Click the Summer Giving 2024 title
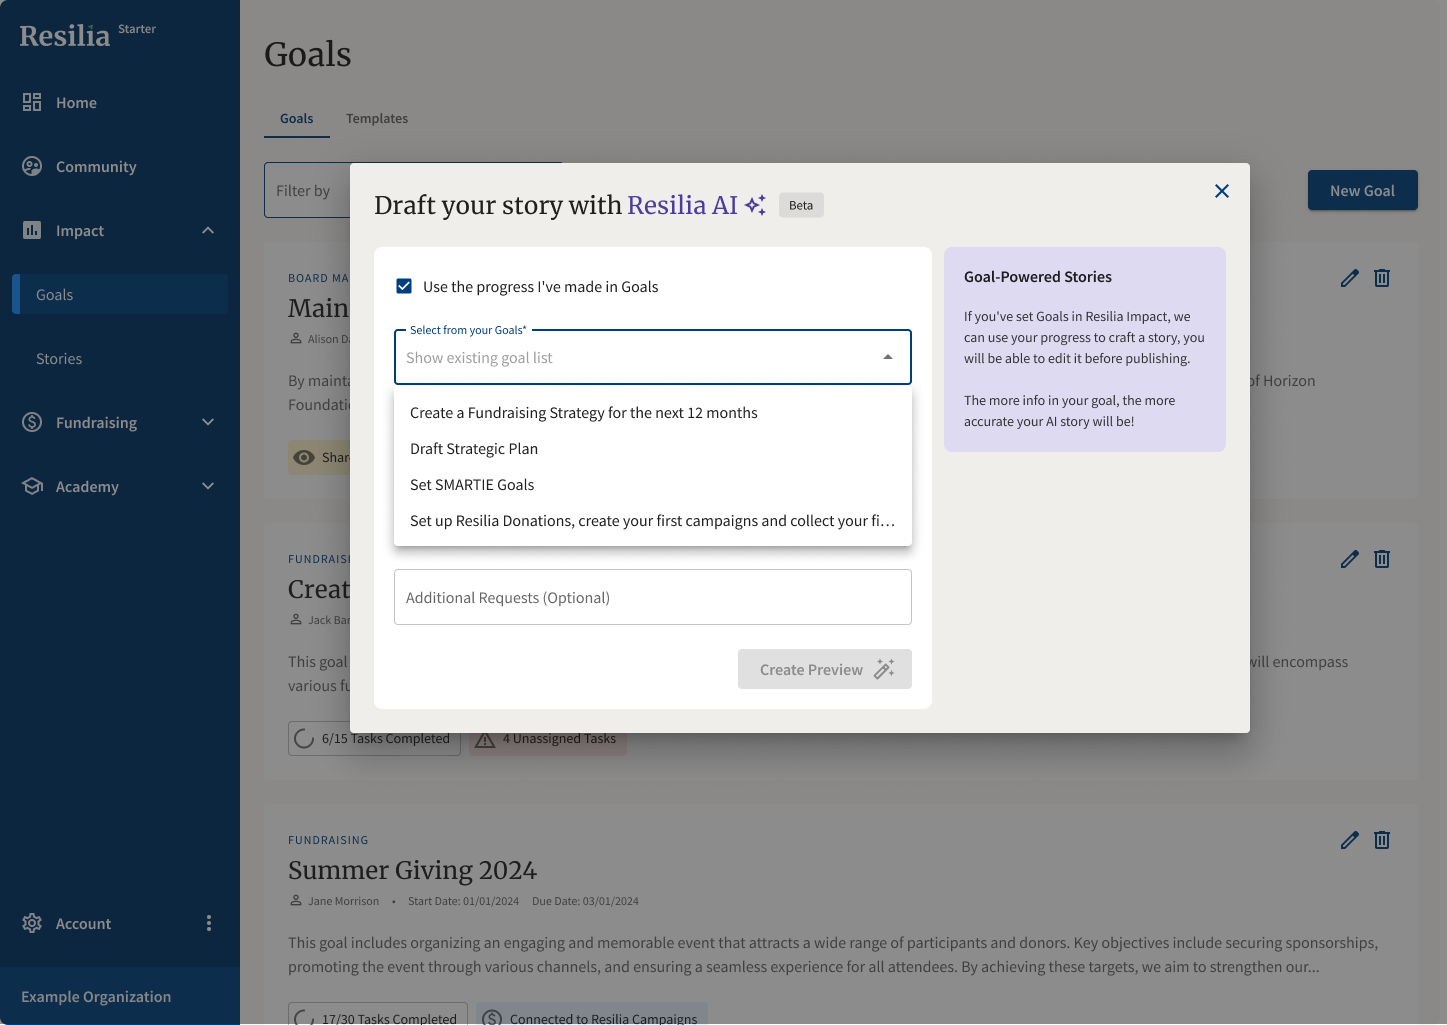The width and height of the screenshot is (1447, 1025). click(412, 870)
